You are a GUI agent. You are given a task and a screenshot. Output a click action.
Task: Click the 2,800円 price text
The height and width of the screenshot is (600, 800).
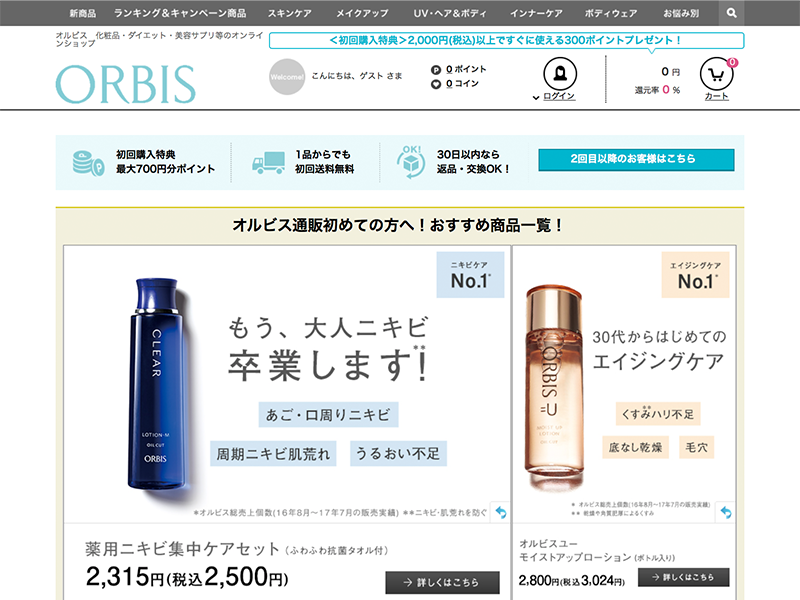point(539,581)
